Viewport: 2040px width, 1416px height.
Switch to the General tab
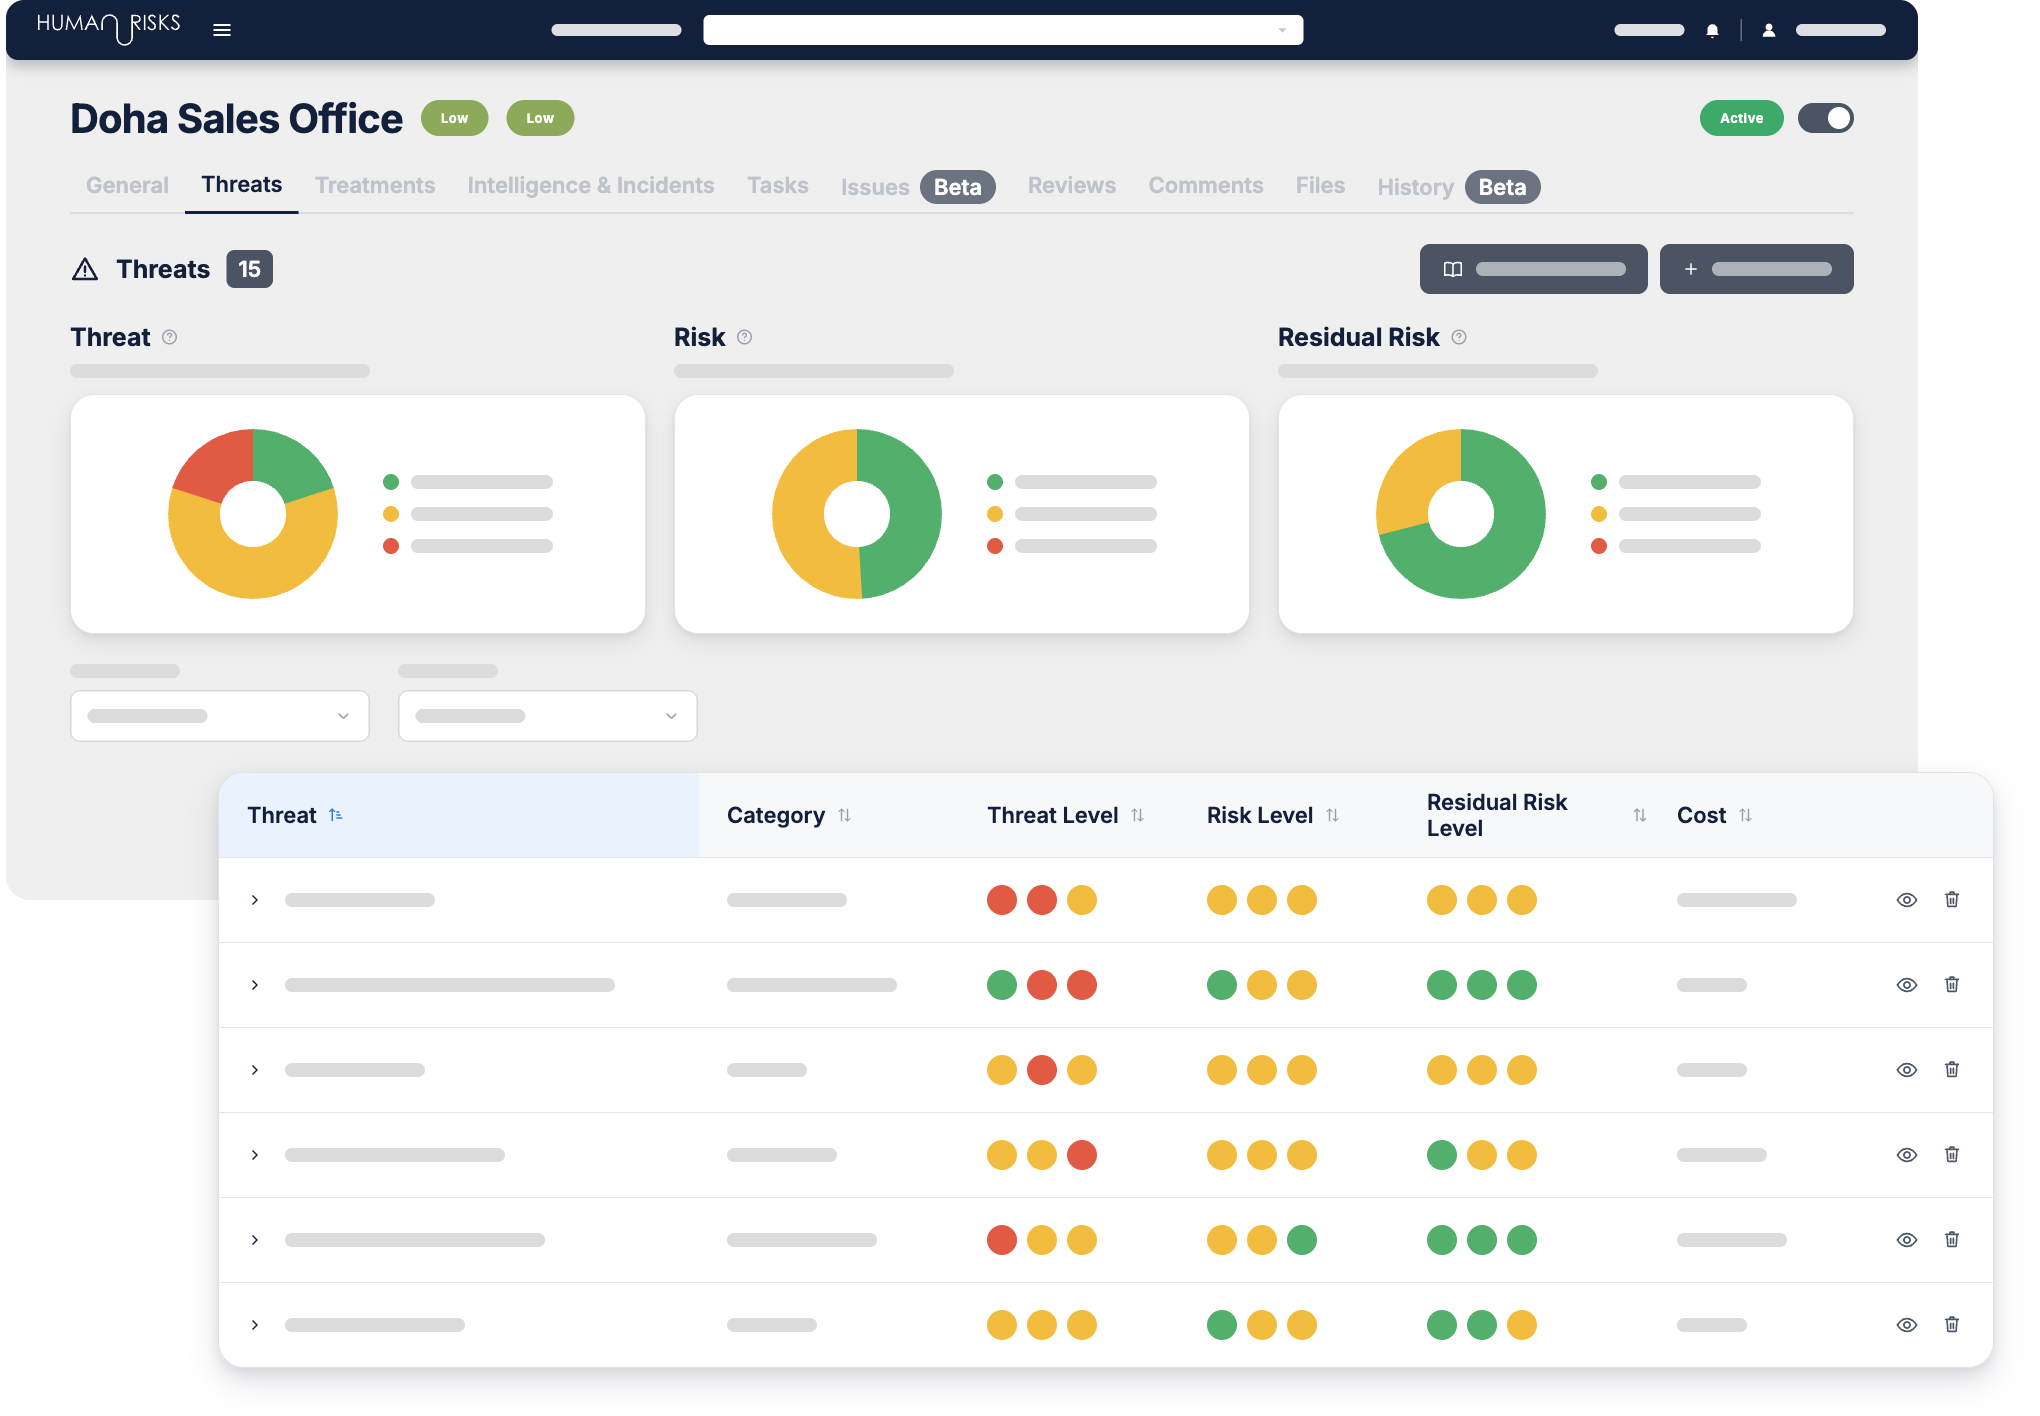[127, 185]
